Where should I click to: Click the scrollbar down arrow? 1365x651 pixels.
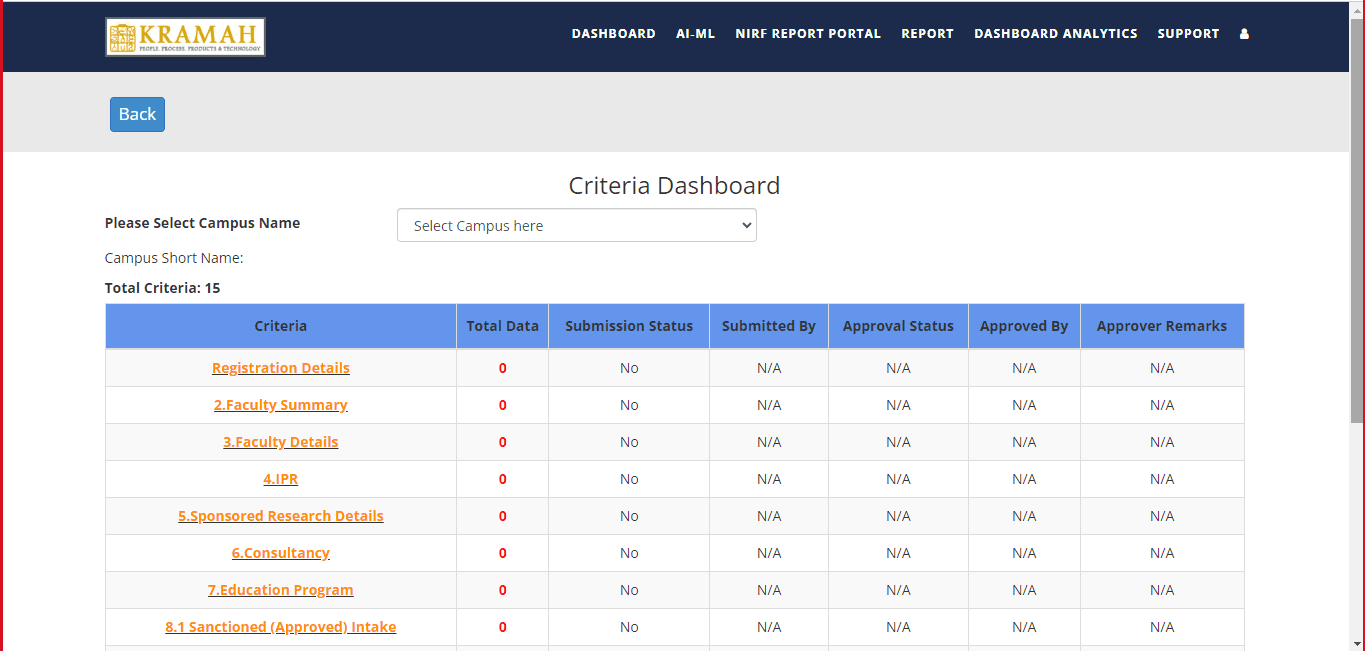tap(1357, 643)
